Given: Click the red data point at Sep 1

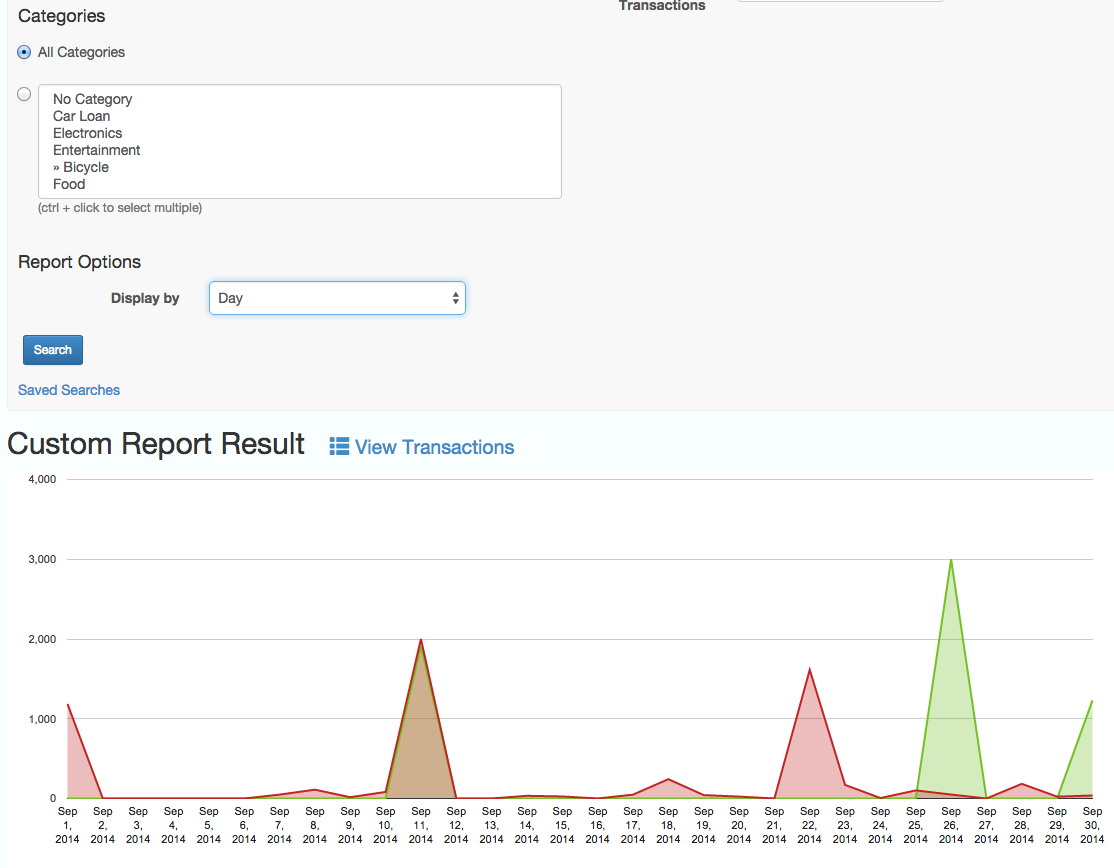Looking at the screenshot, I should point(68,705).
